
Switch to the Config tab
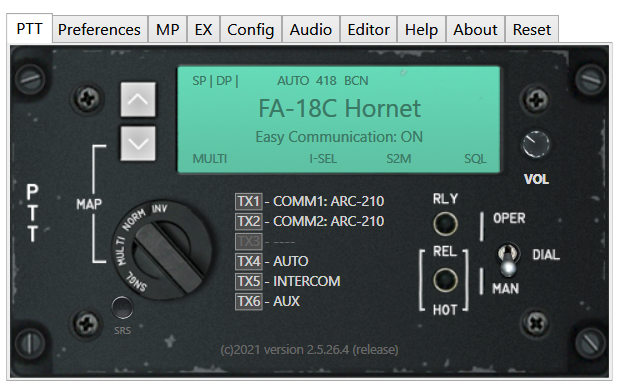click(x=251, y=30)
